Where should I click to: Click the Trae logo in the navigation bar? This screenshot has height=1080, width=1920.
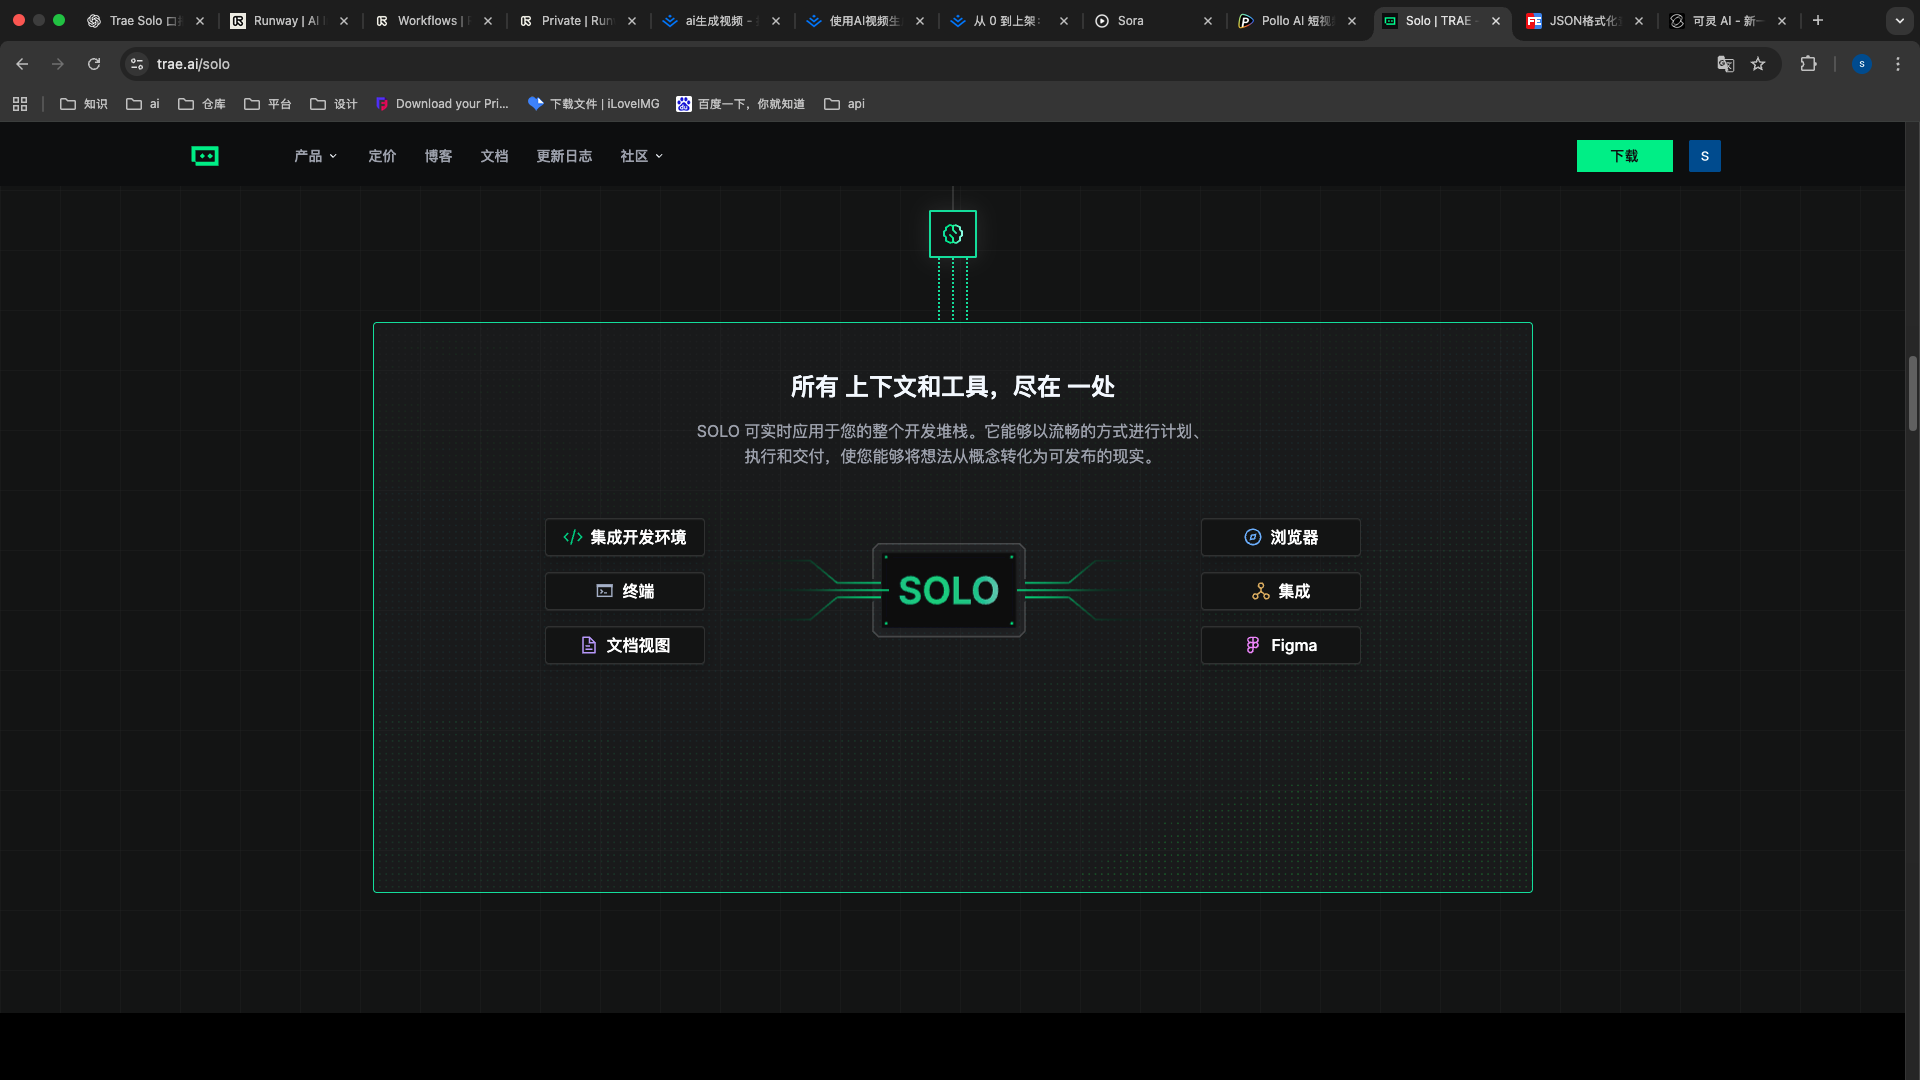point(205,156)
